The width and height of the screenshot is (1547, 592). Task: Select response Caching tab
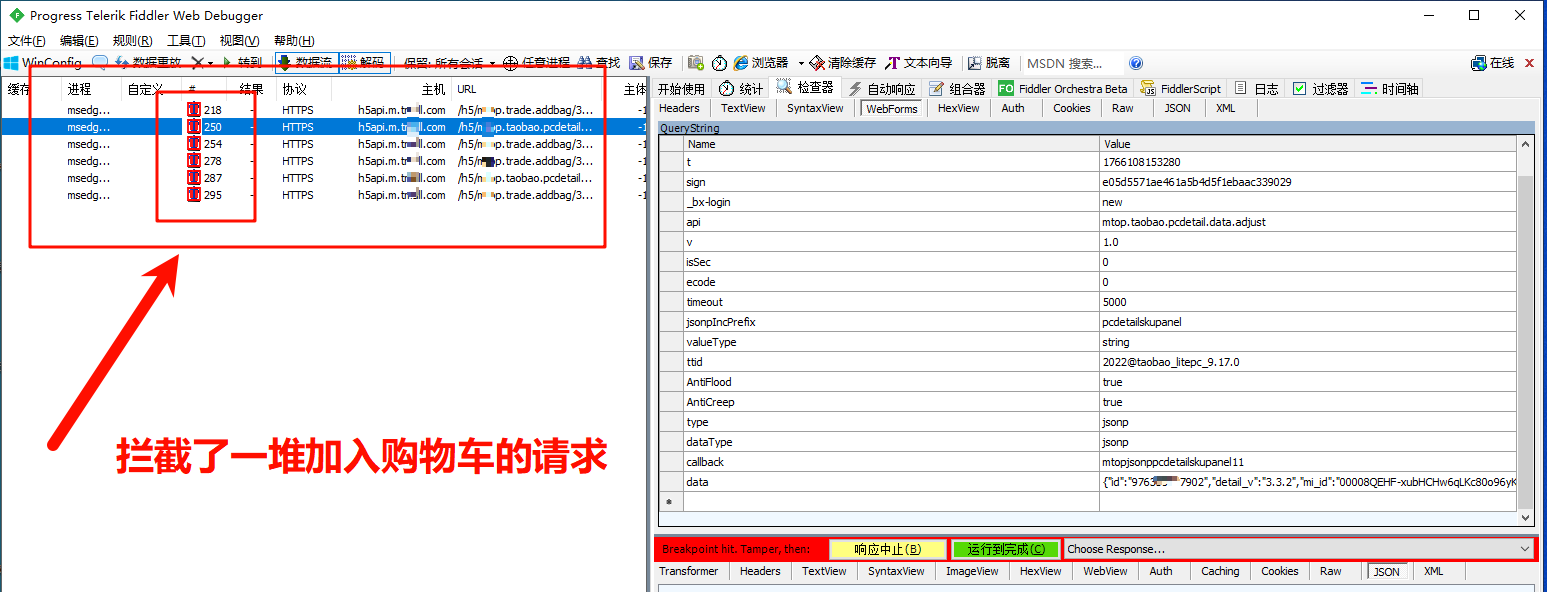point(1220,571)
